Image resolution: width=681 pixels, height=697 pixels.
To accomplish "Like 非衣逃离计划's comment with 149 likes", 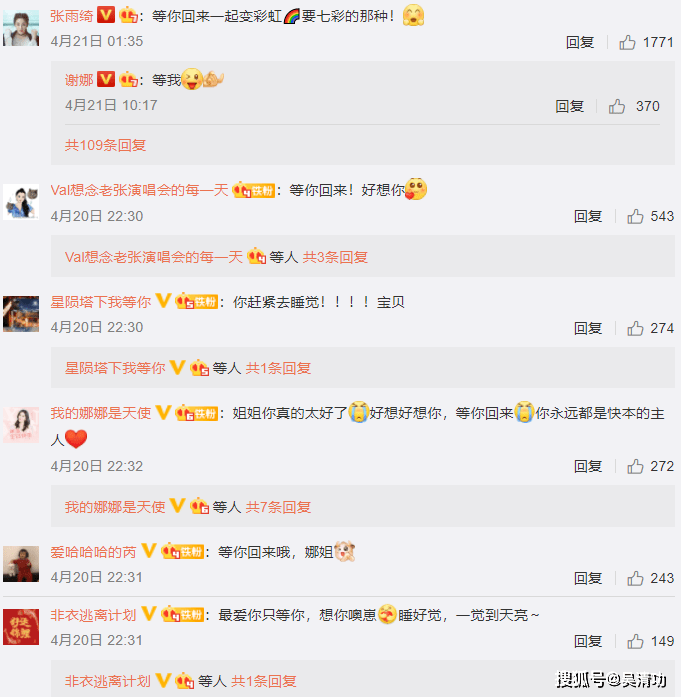I will point(635,641).
